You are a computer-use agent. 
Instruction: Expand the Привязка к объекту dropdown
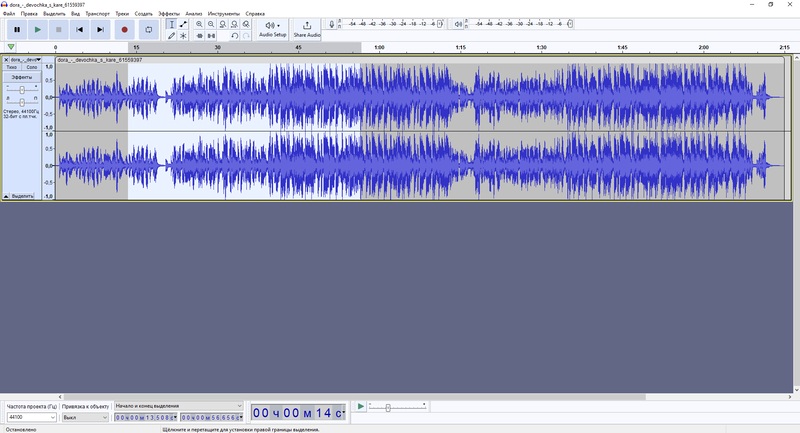84,417
